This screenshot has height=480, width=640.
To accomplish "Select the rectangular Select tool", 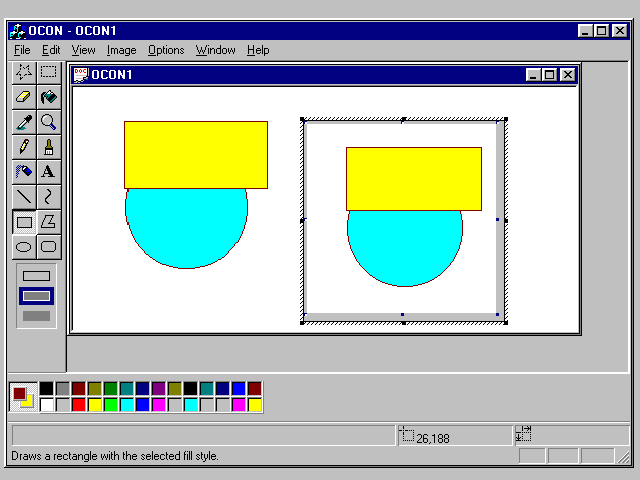I will 48,72.
